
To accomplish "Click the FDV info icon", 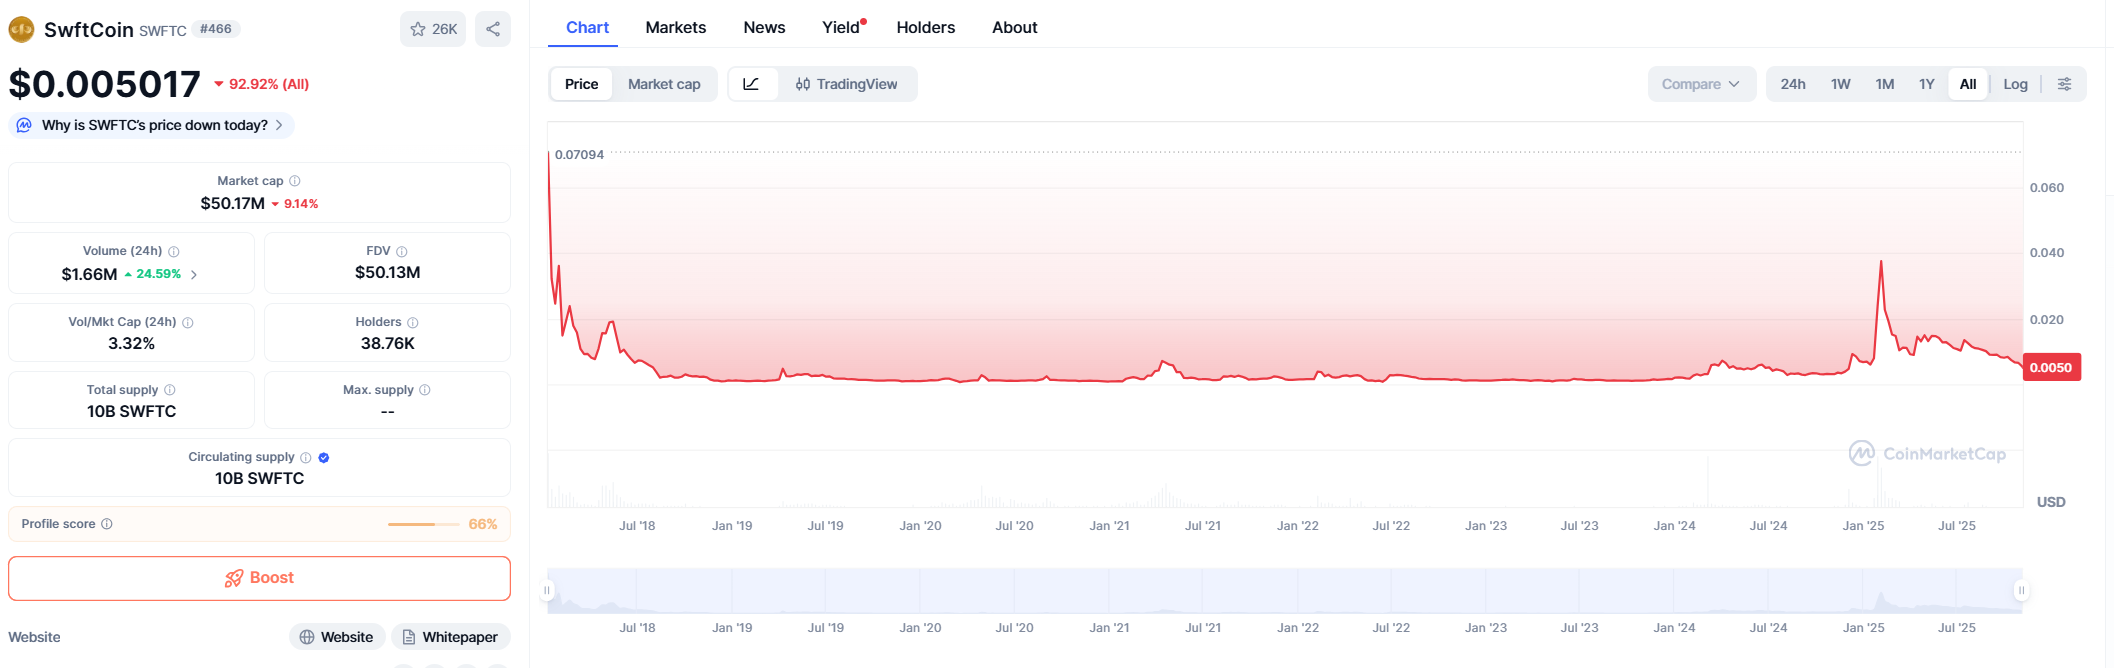I will click(x=402, y=252).
